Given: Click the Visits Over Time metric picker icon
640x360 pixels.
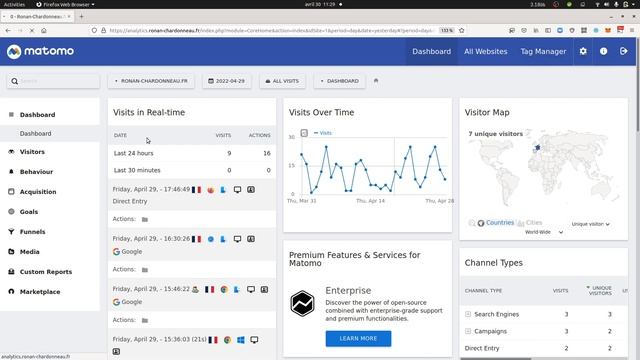Looking at the screenshot, I should coord(304,133).
